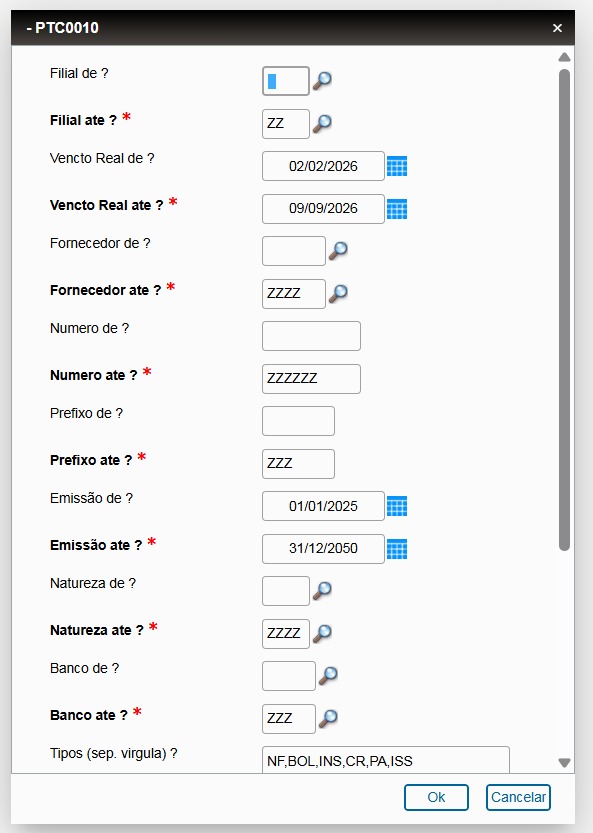Open calendar for Vencto Real ate
The height and width of the screenshot is (833, 593).
click(x=397, y=209)
